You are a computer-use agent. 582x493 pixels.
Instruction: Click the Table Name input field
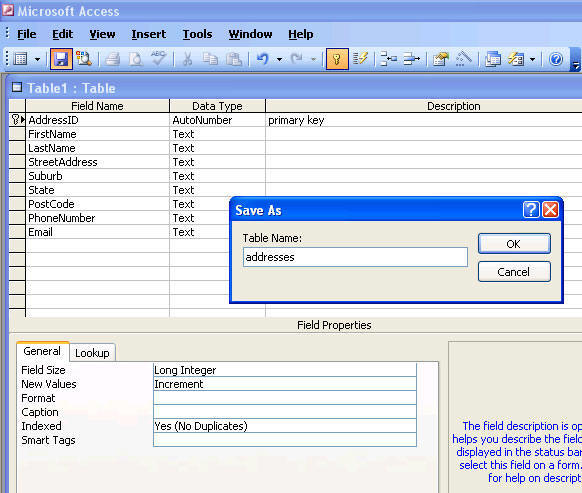tap(355, 257)
